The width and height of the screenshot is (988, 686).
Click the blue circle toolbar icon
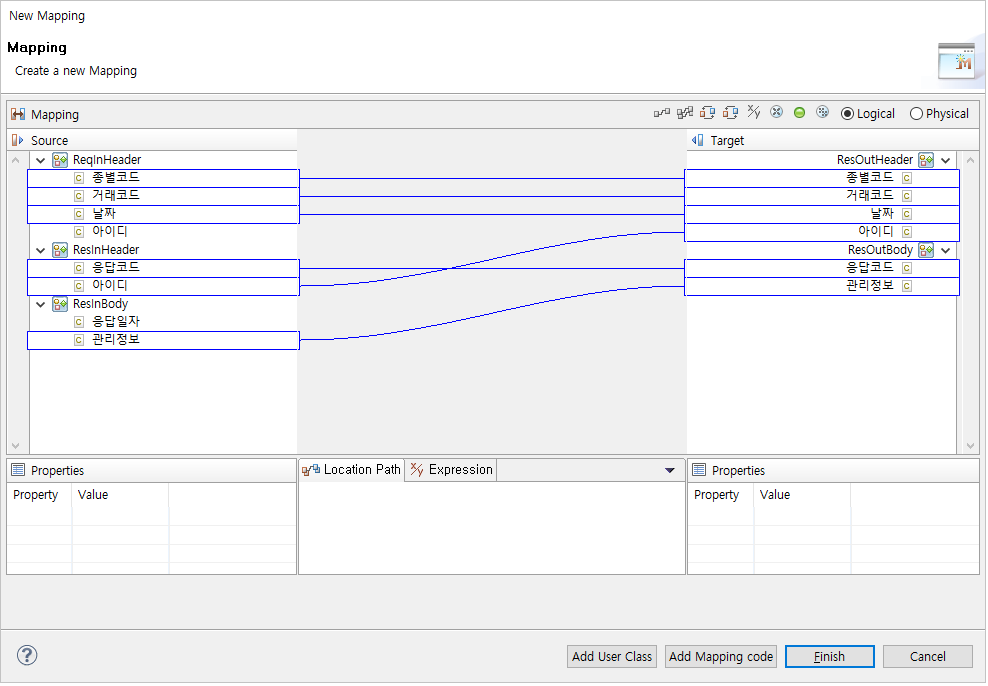coord(822,112)
